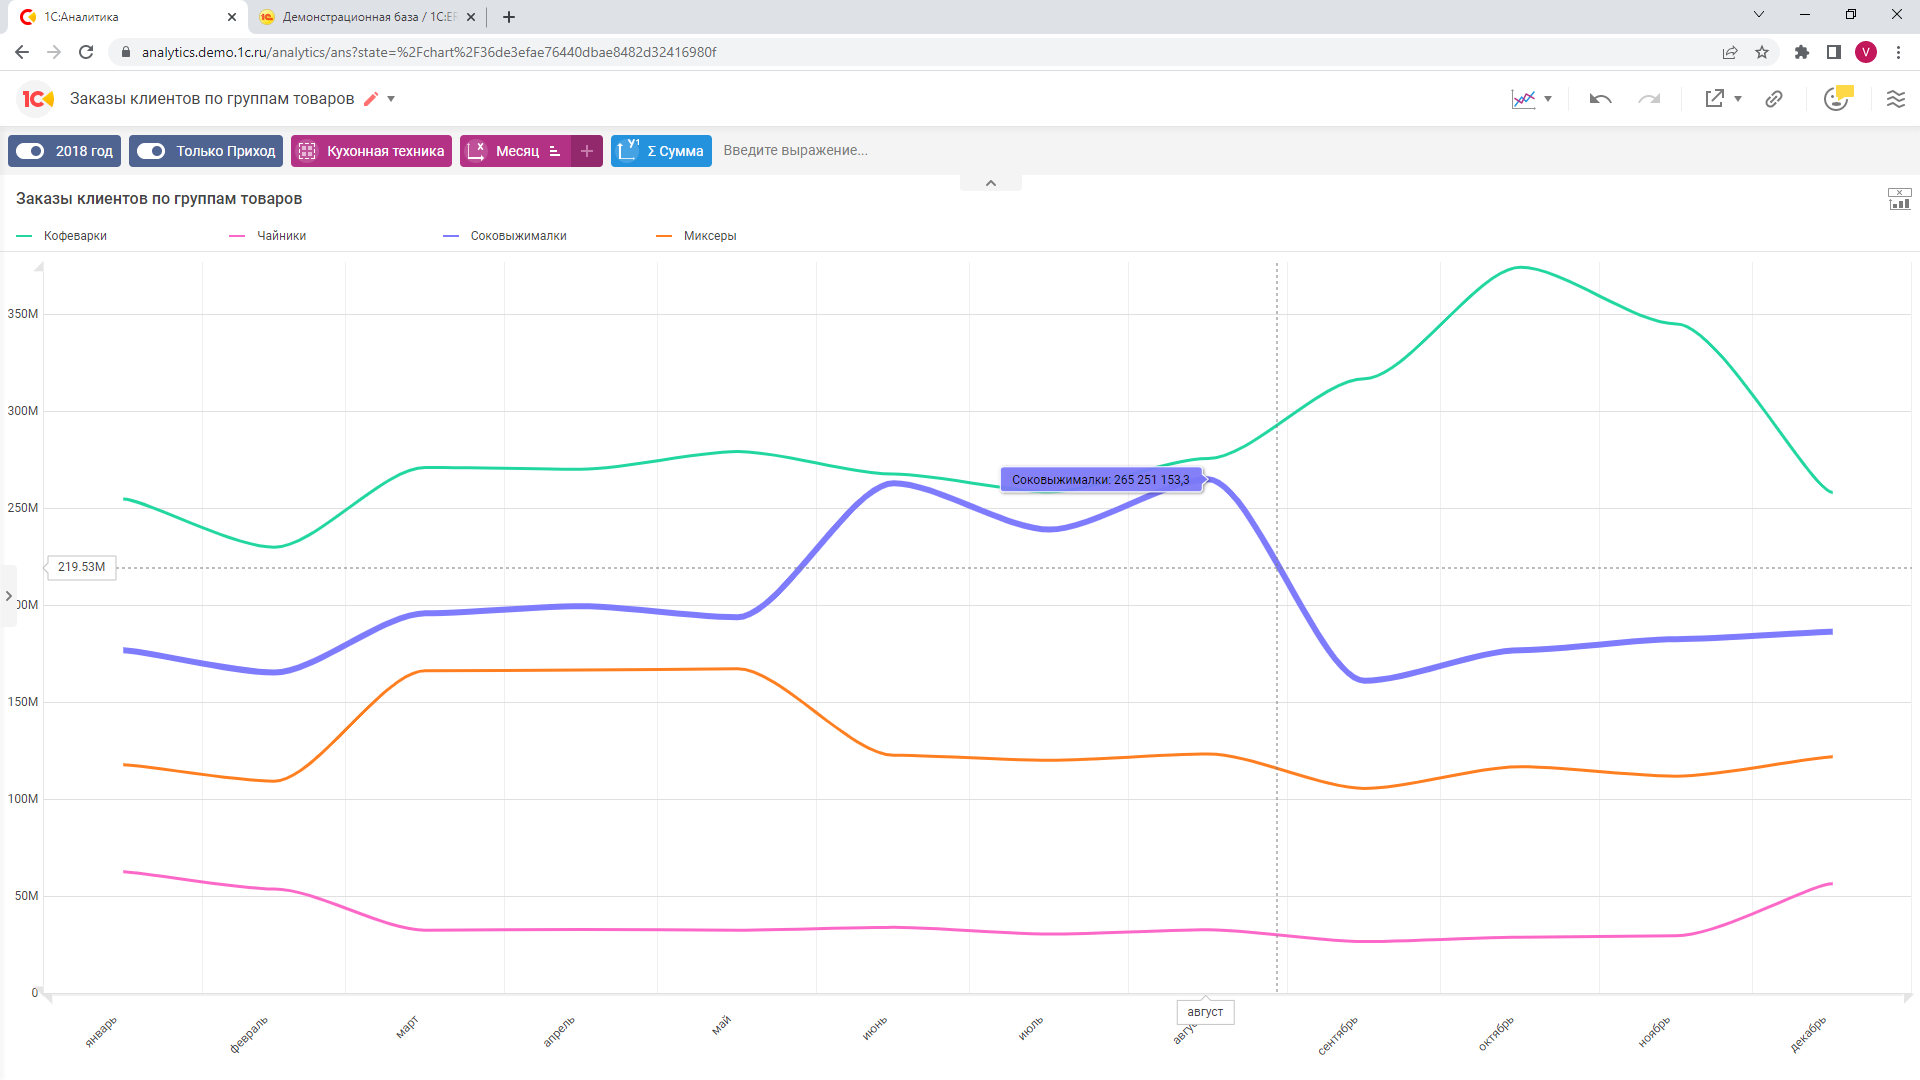Open browser extensions puzzle icon

(1802, 52)
